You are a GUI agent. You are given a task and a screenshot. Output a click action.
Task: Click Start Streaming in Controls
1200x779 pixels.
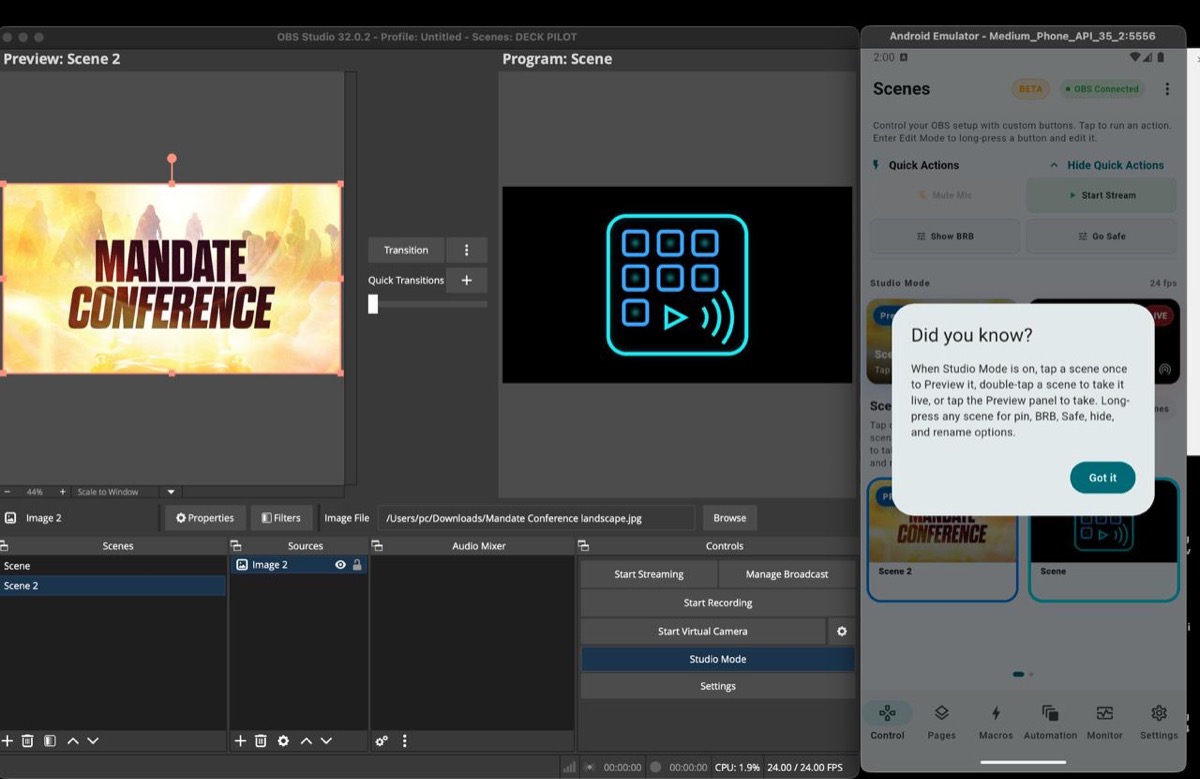[650, 573]
